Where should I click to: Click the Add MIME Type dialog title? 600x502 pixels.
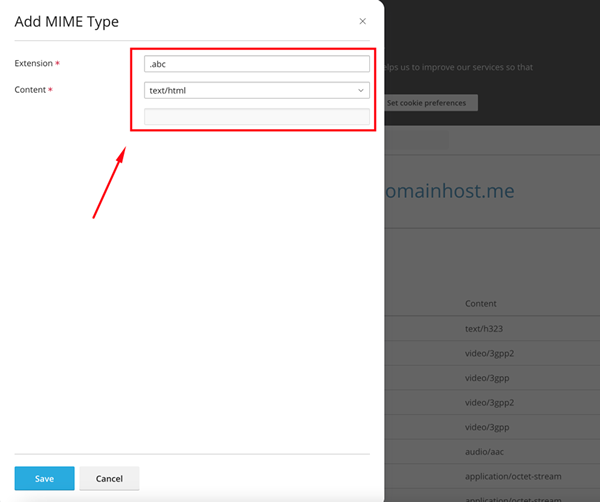click(x=67, y=22)
